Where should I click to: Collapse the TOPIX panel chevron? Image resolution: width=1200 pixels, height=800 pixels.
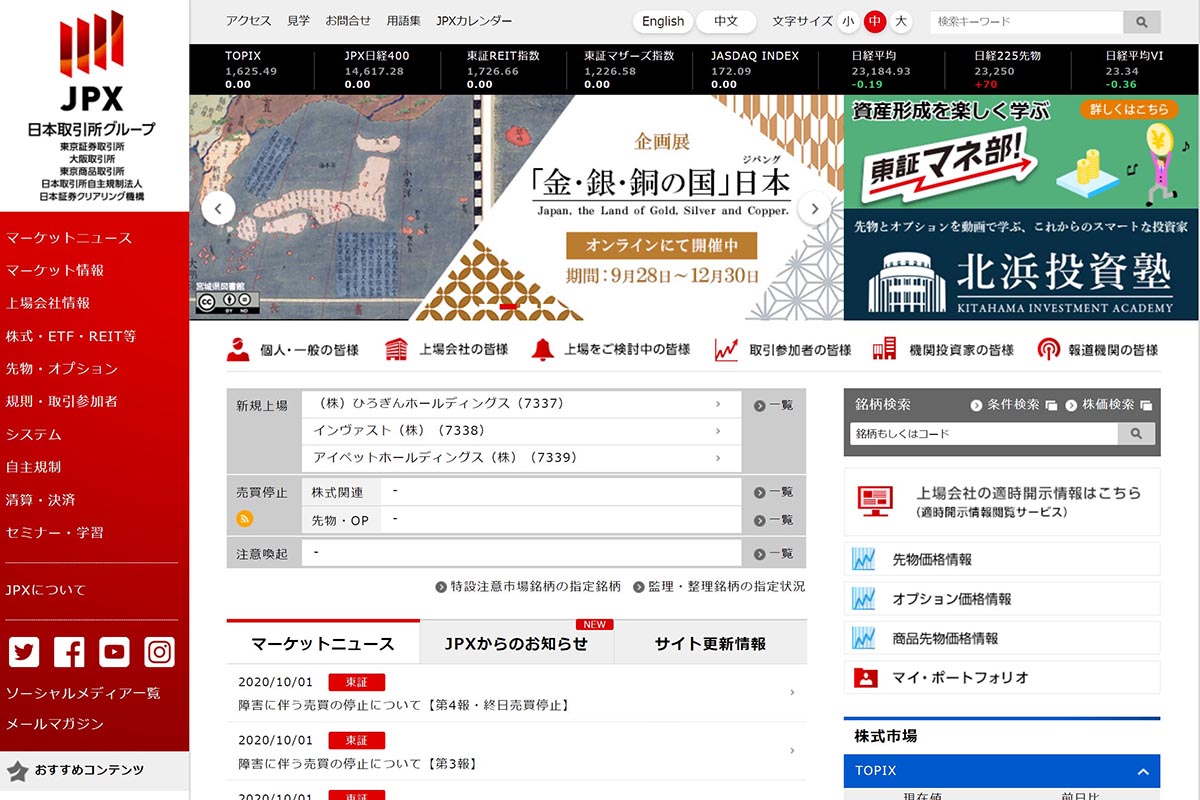tap(1141, 771)
